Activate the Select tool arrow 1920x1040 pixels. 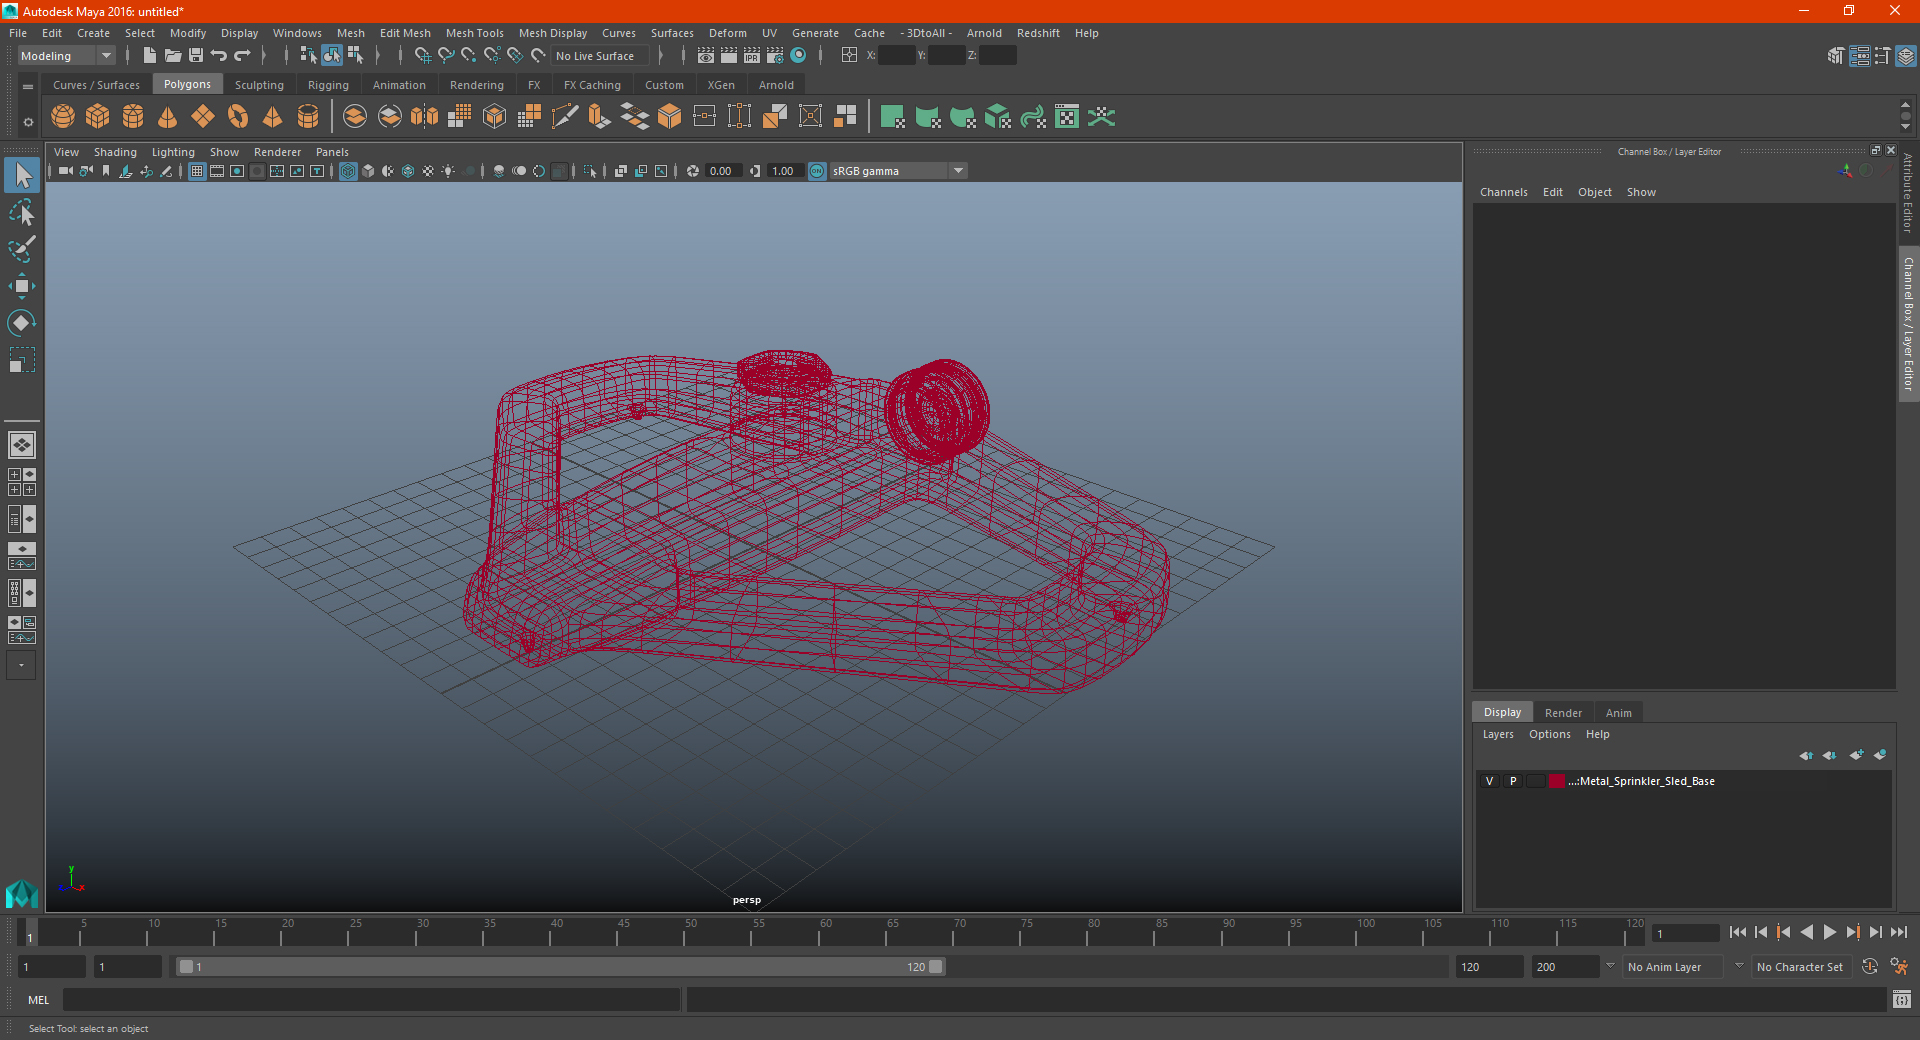21,175
